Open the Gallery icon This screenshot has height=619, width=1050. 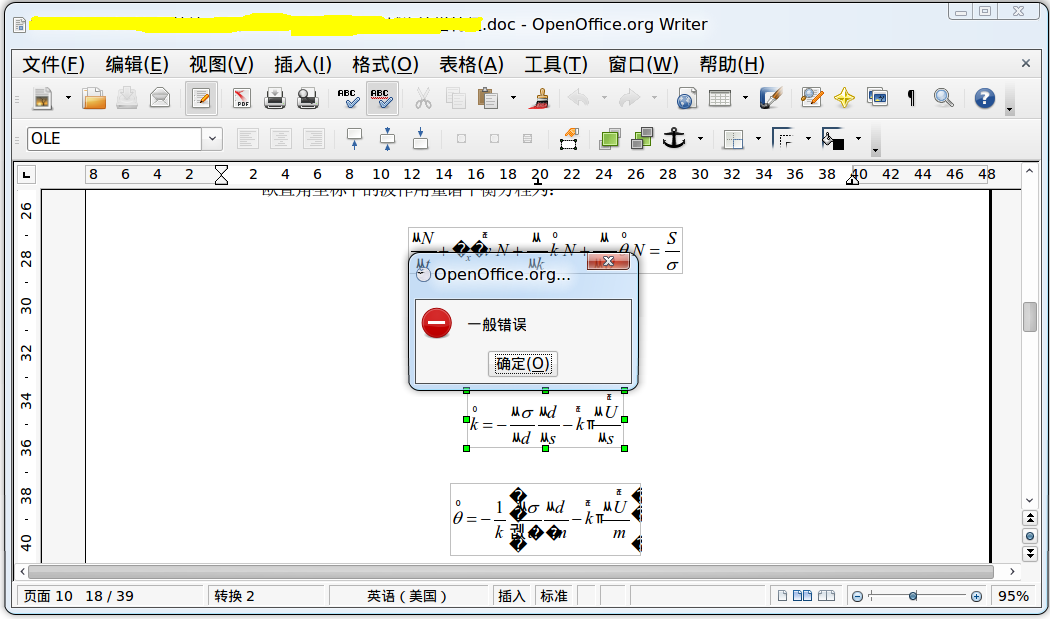pos(877,98)
